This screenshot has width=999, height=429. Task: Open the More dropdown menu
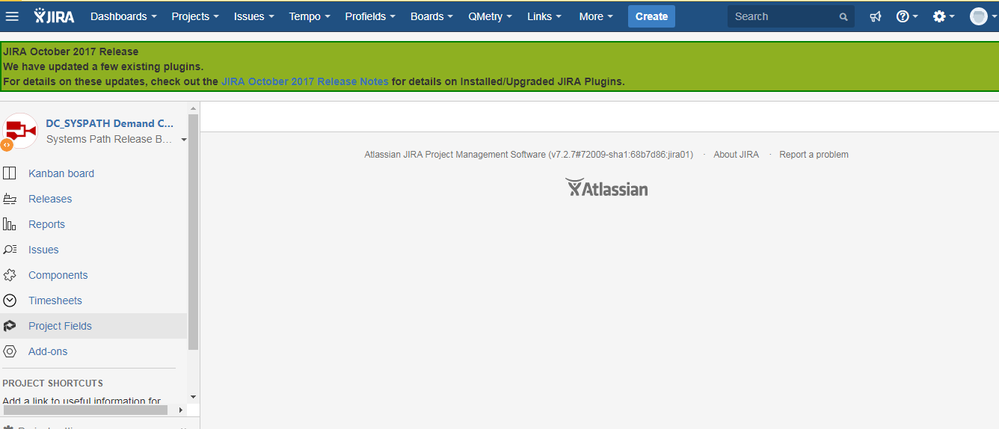(596, 17)
